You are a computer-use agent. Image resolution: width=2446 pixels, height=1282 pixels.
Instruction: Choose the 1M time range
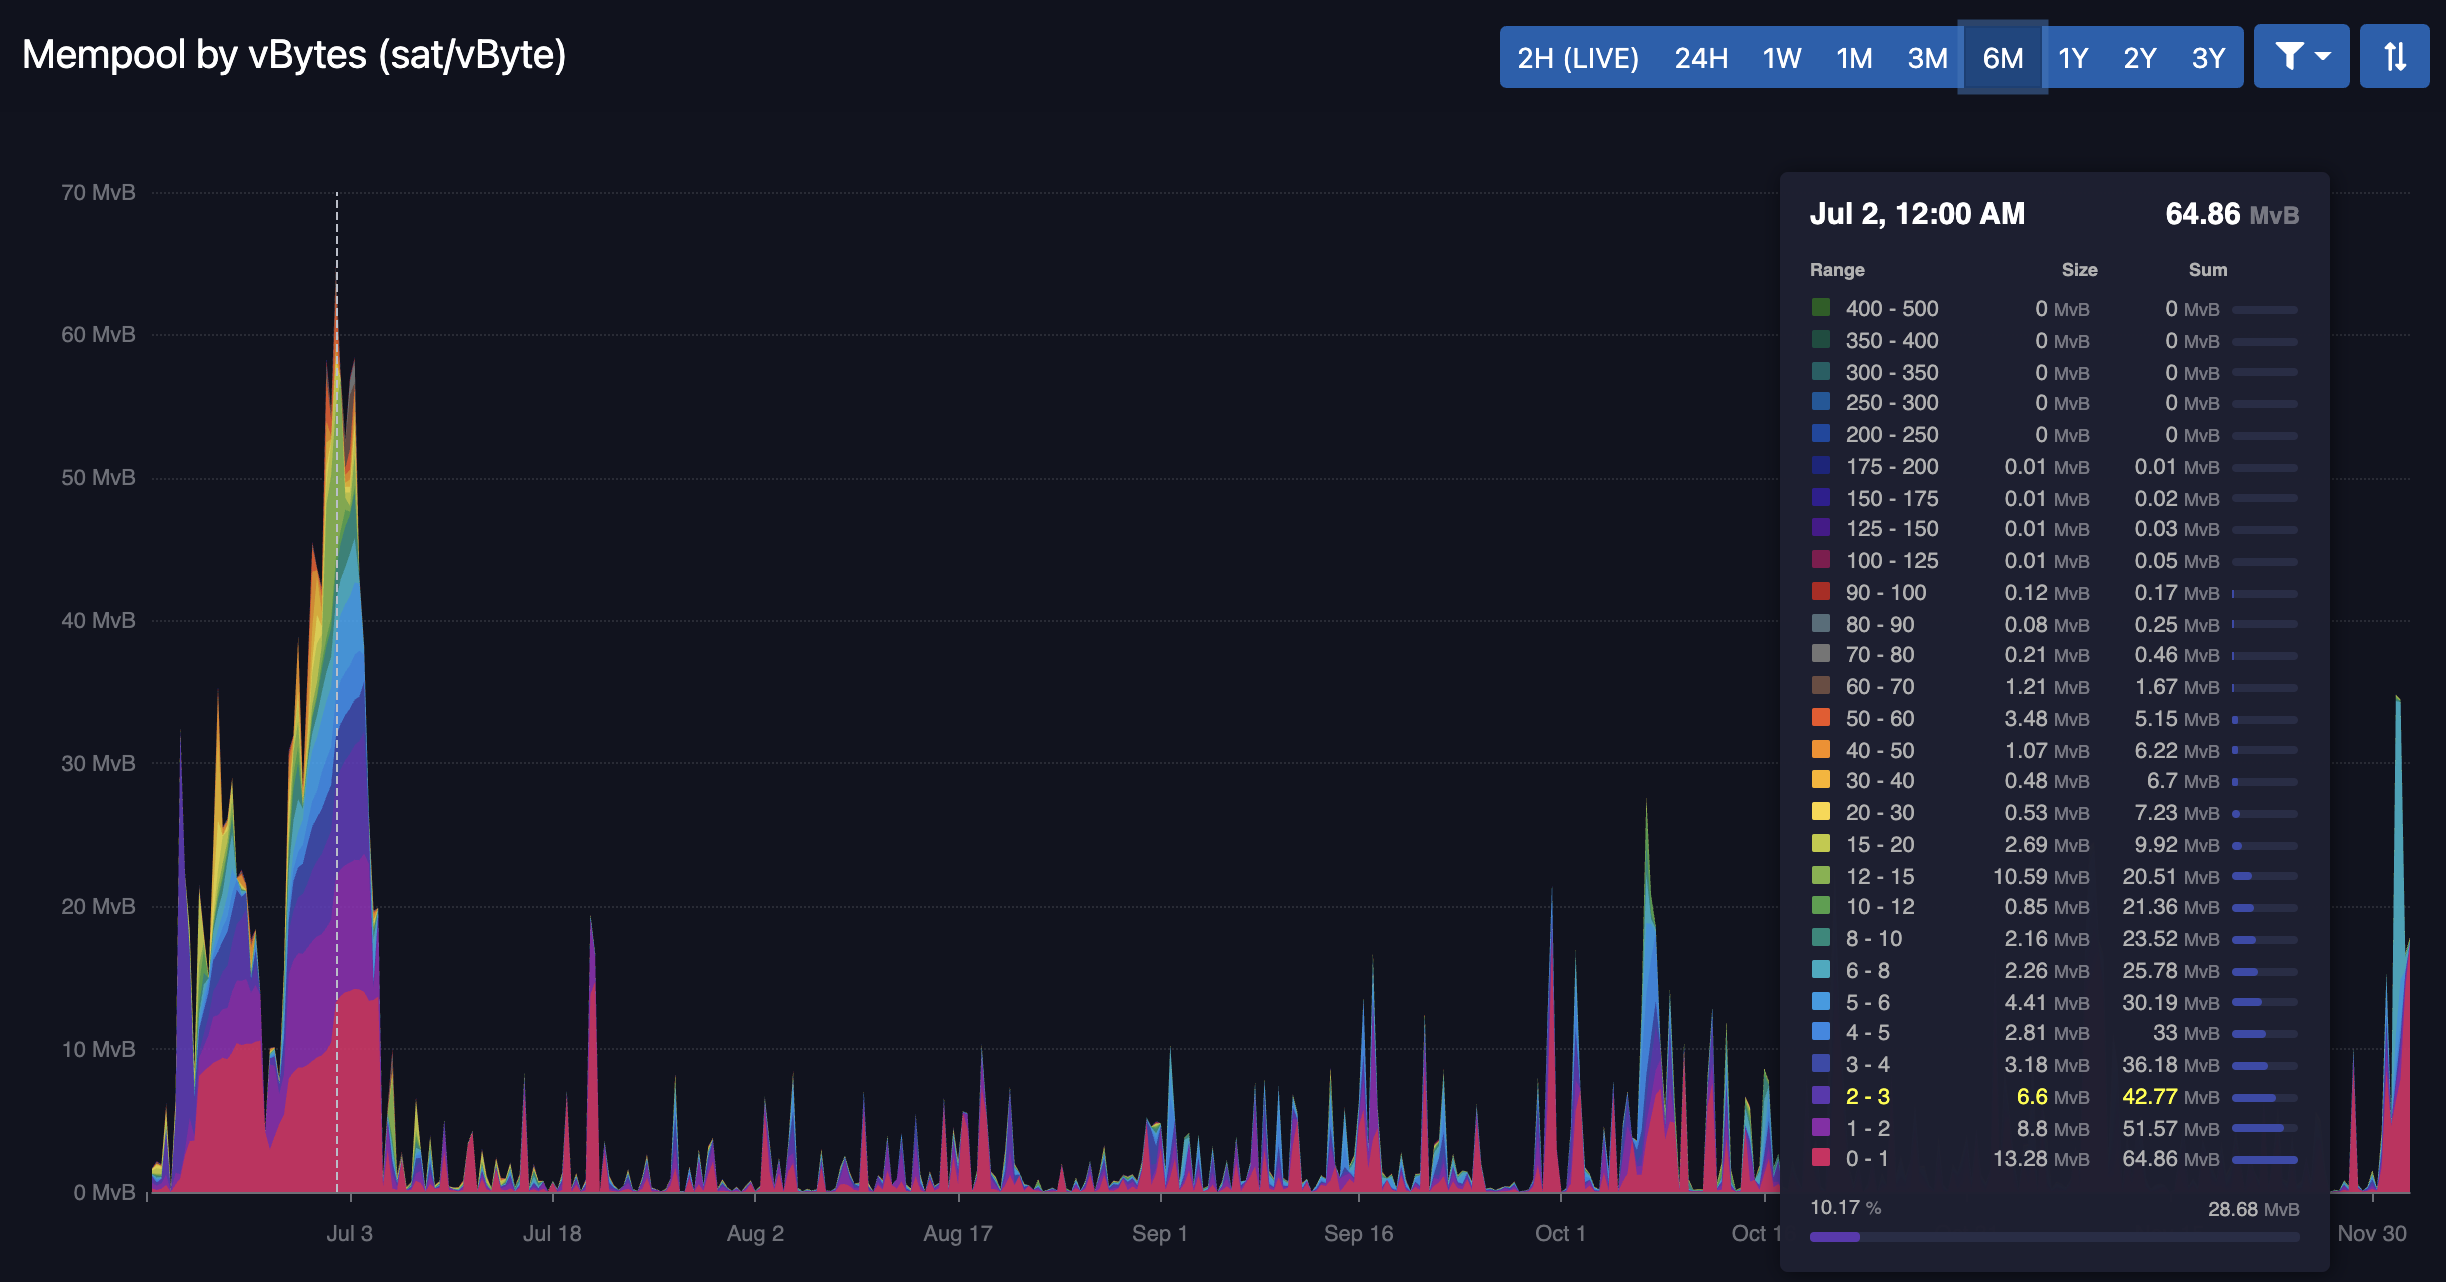click(x=1854, y=58)
